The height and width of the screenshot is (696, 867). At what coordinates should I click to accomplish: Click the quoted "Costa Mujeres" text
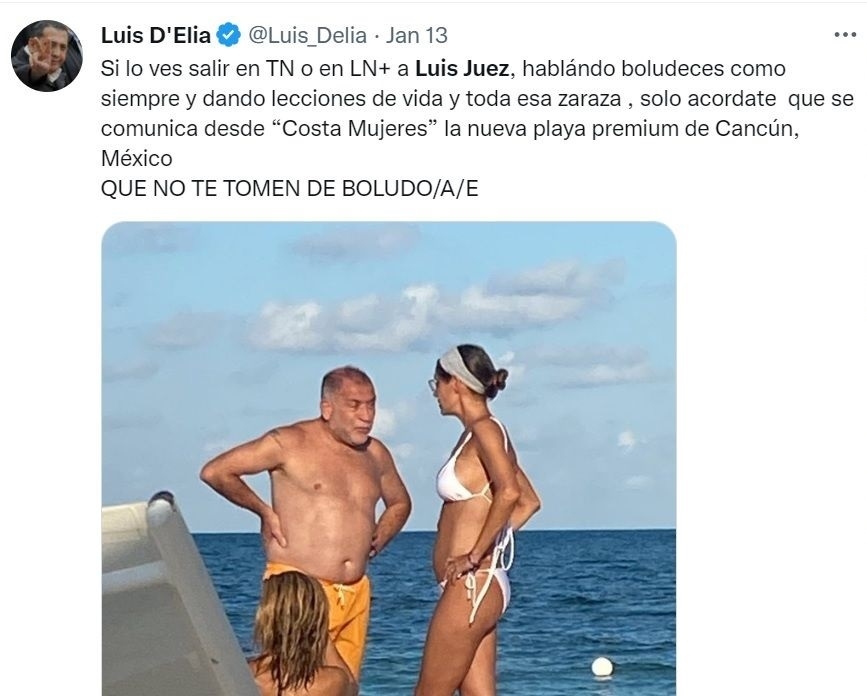(355, 129)
